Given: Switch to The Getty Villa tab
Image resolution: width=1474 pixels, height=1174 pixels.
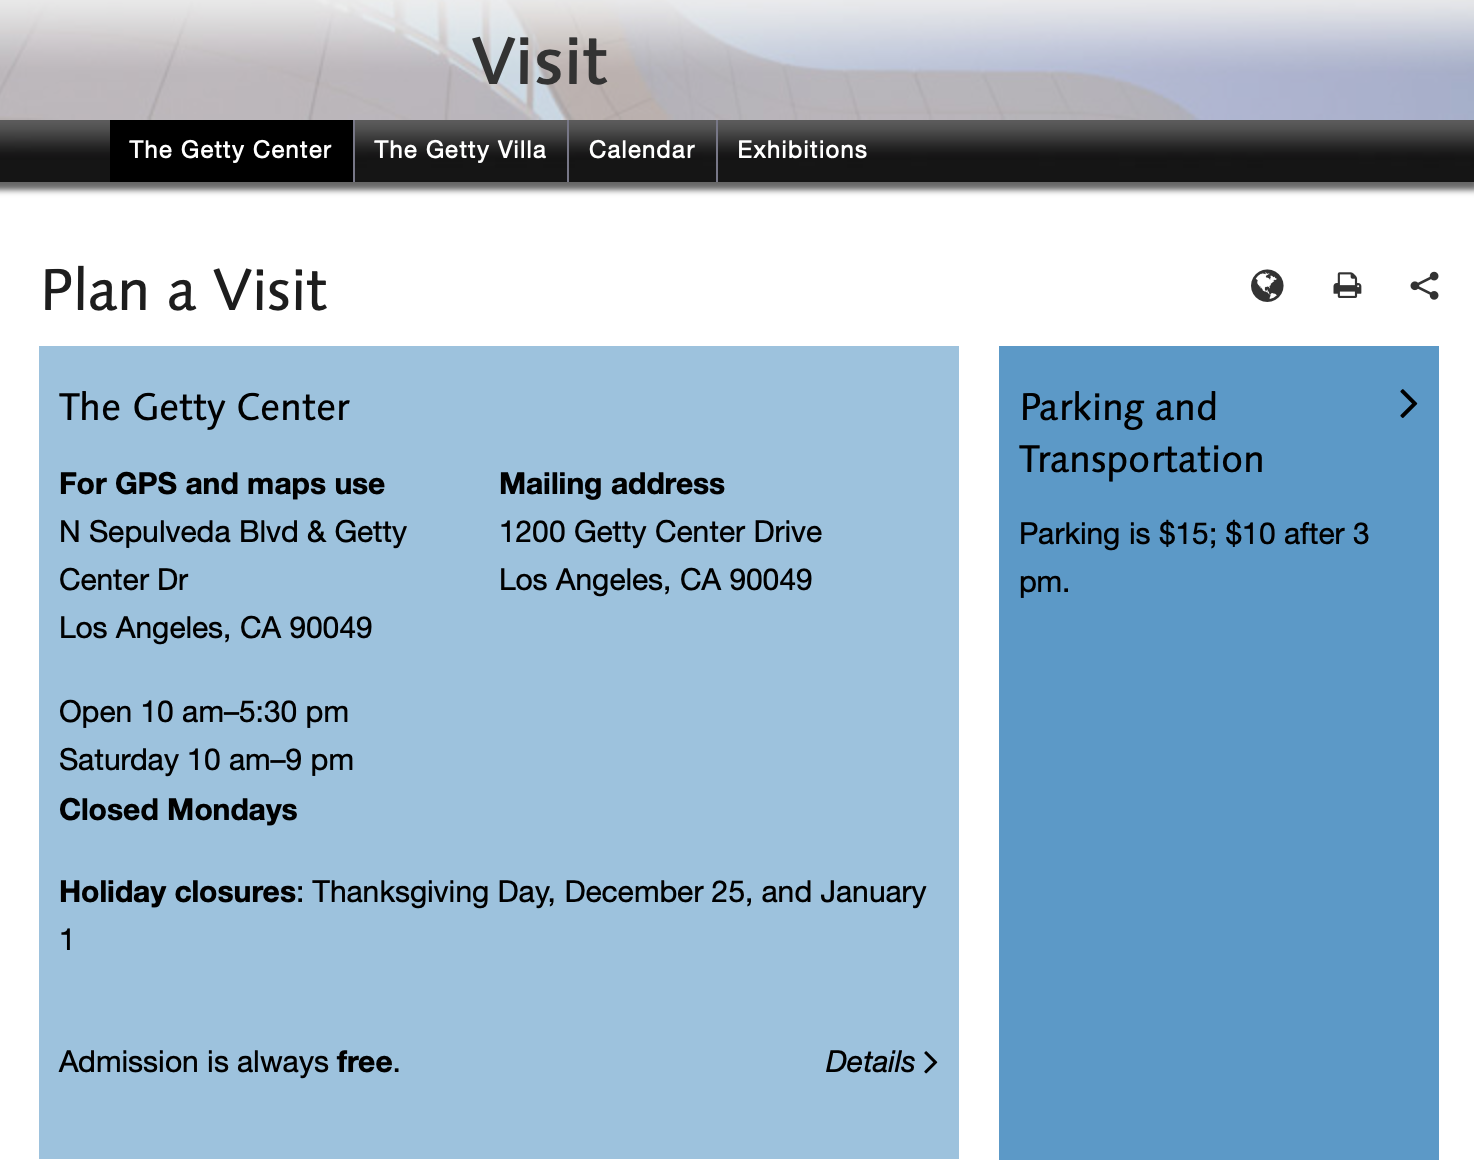Looking at the screenshot, I should pyautogui.click(x=460, y=150).
